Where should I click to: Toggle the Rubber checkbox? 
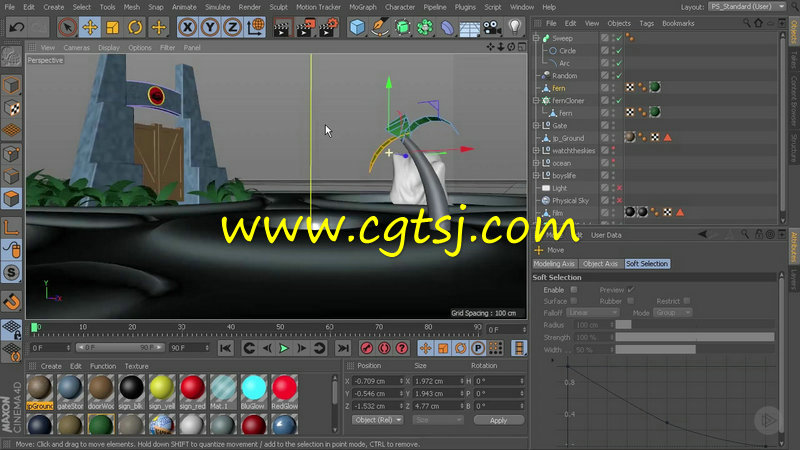click(631, 301)
